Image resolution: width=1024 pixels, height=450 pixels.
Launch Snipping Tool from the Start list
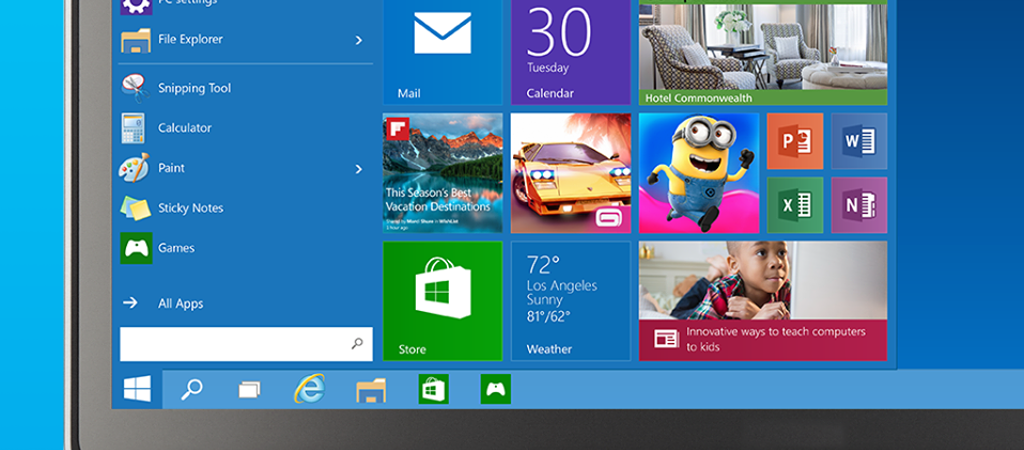pyautogui.click(x=245, y=88)
